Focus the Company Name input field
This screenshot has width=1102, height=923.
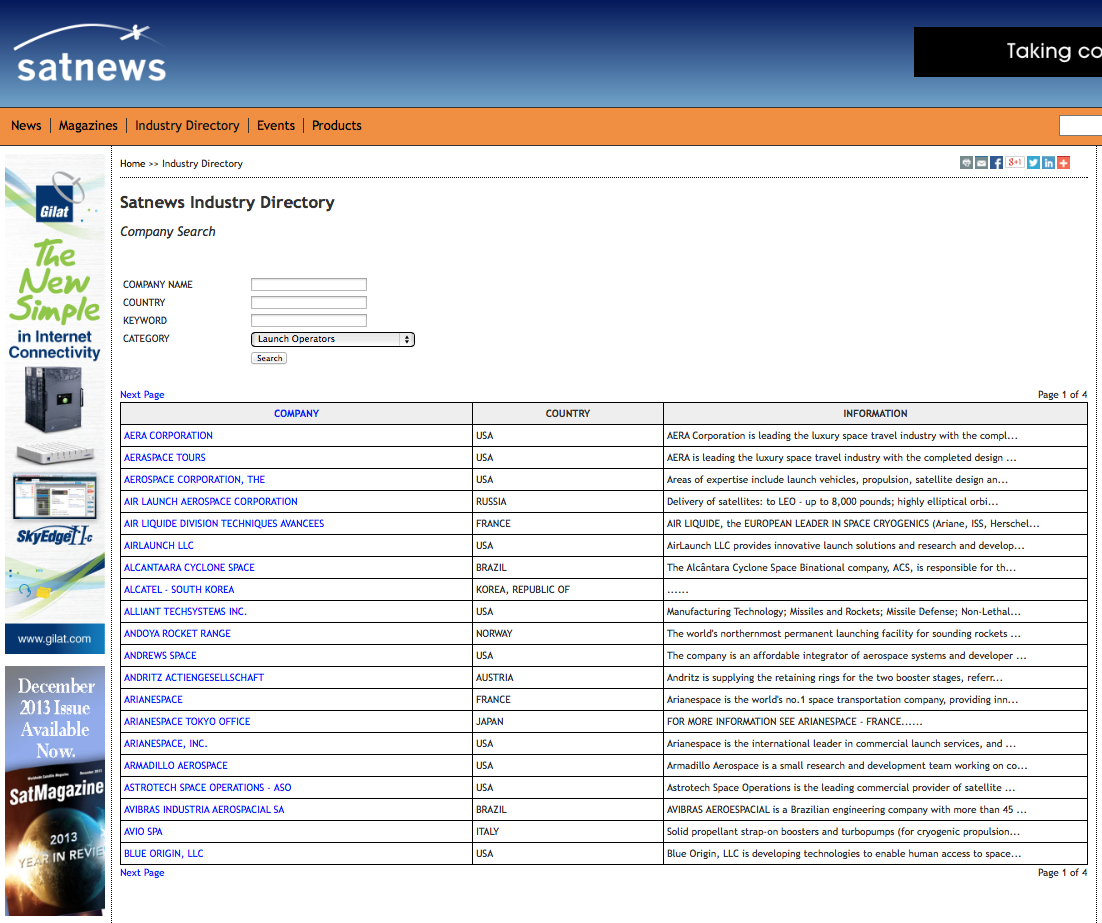[309, 285]
